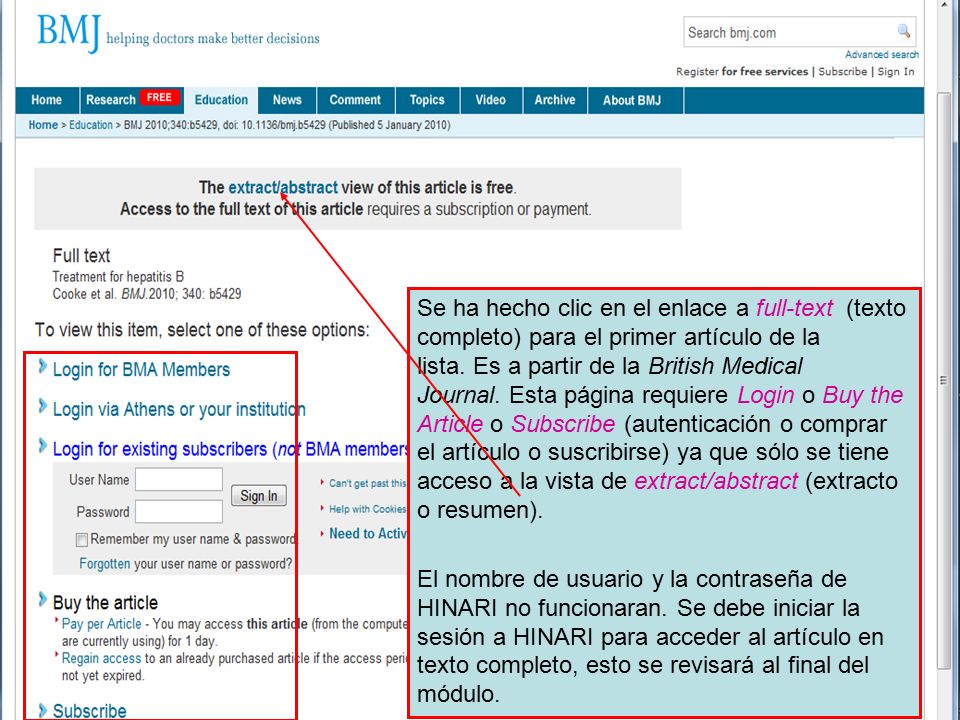Click the 'Full text' heading
This screenshot has width=960, height=720.
[81, 255]
